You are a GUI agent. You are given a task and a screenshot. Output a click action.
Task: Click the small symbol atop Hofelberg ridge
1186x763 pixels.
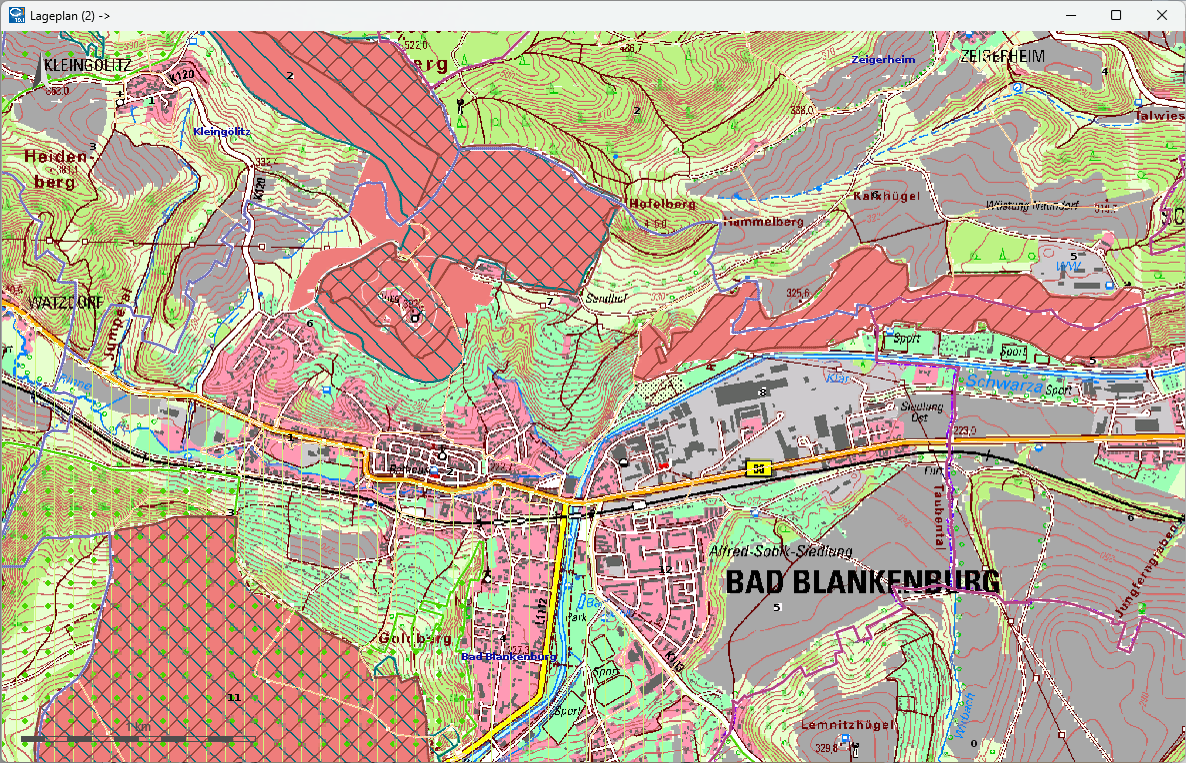click(x=615, y=156)
